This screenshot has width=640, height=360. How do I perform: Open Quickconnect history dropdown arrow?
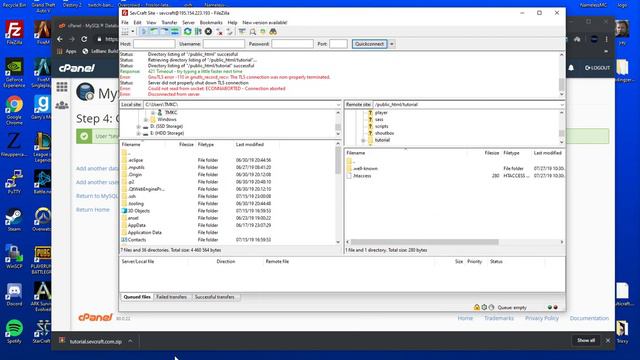point(392,44)
